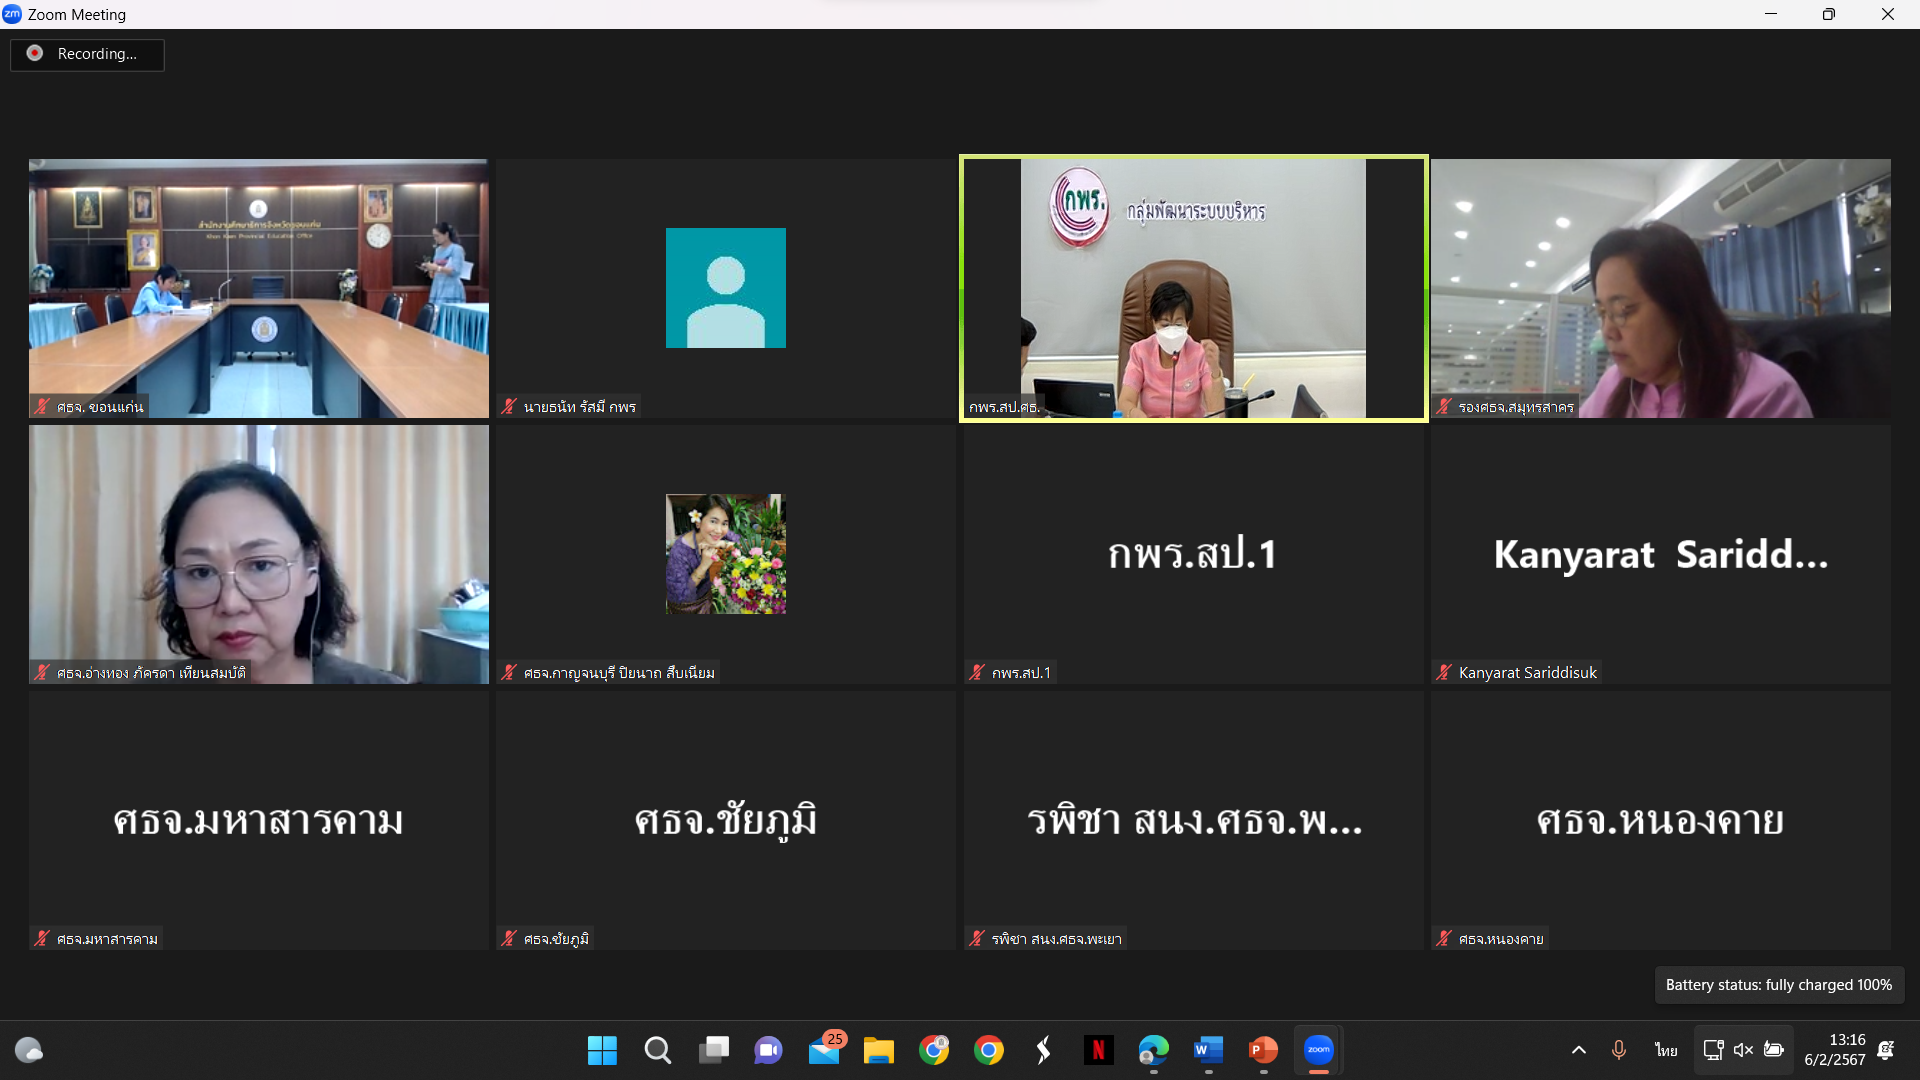
Task: Open the Chat app on taskbar
Action: 768,1050
